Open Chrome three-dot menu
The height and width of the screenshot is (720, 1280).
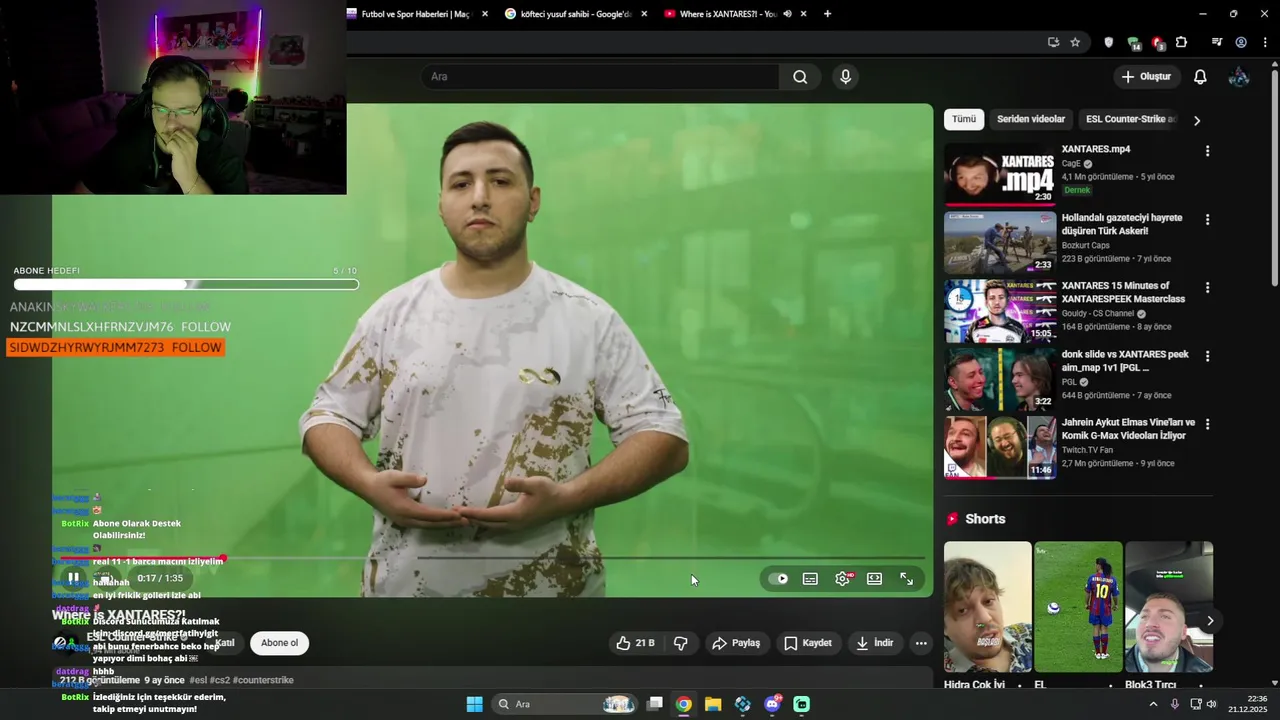(1265, 42)
